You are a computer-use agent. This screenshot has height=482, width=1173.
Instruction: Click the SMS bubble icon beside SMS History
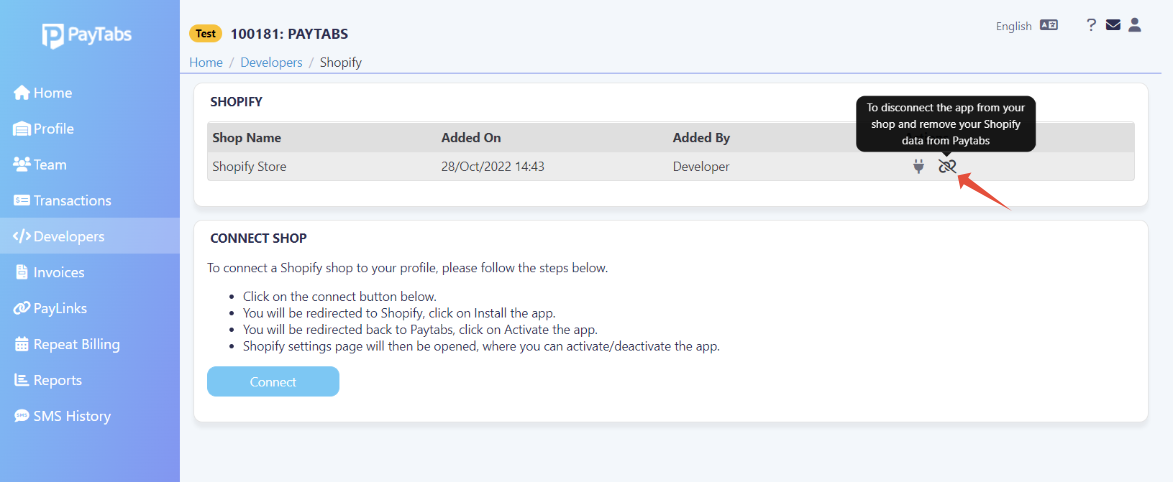pyautogui.click(x=22, y=416)
